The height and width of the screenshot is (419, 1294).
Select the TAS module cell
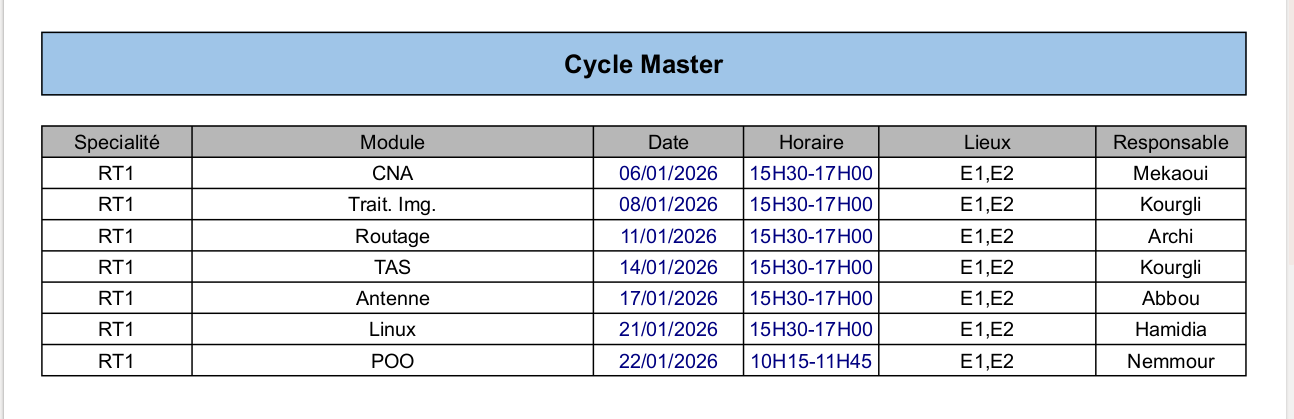392,268
